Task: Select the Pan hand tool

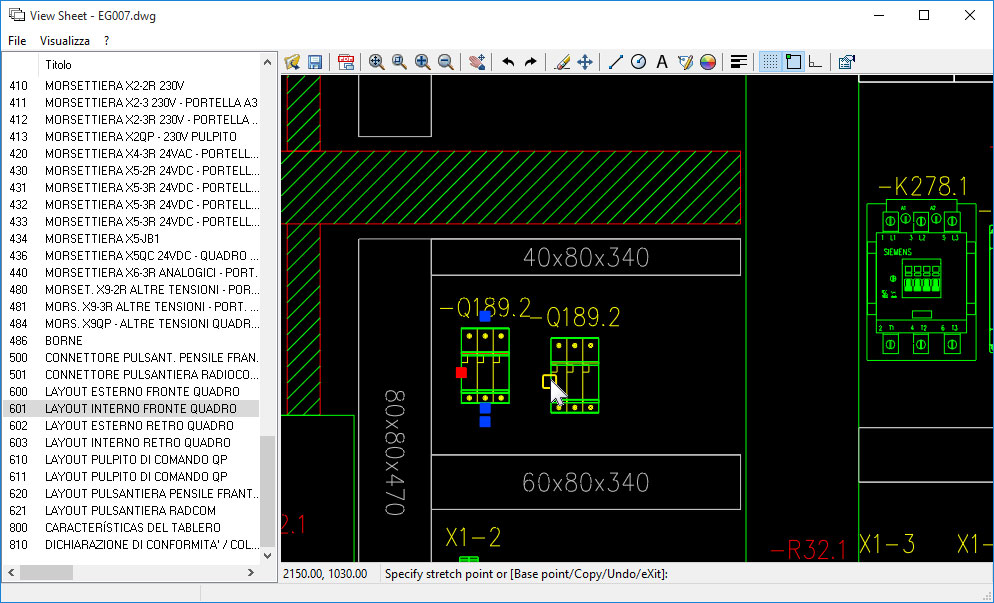Action: tap(477, 62)
